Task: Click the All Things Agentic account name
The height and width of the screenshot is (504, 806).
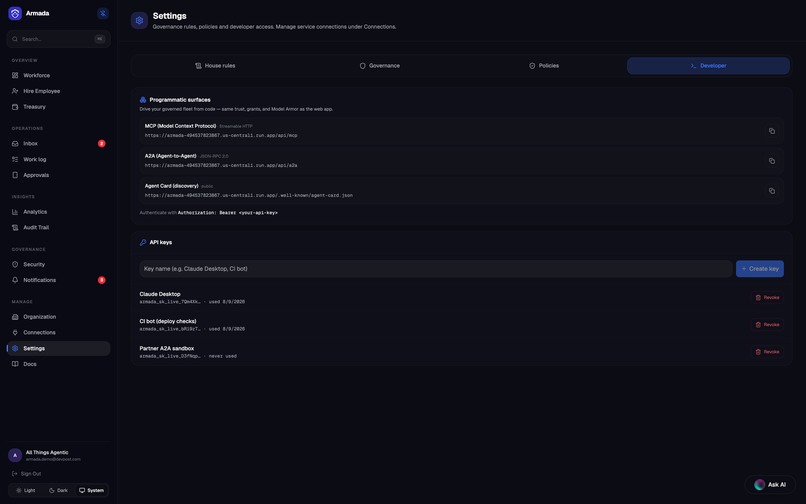Action: [47, 453]
